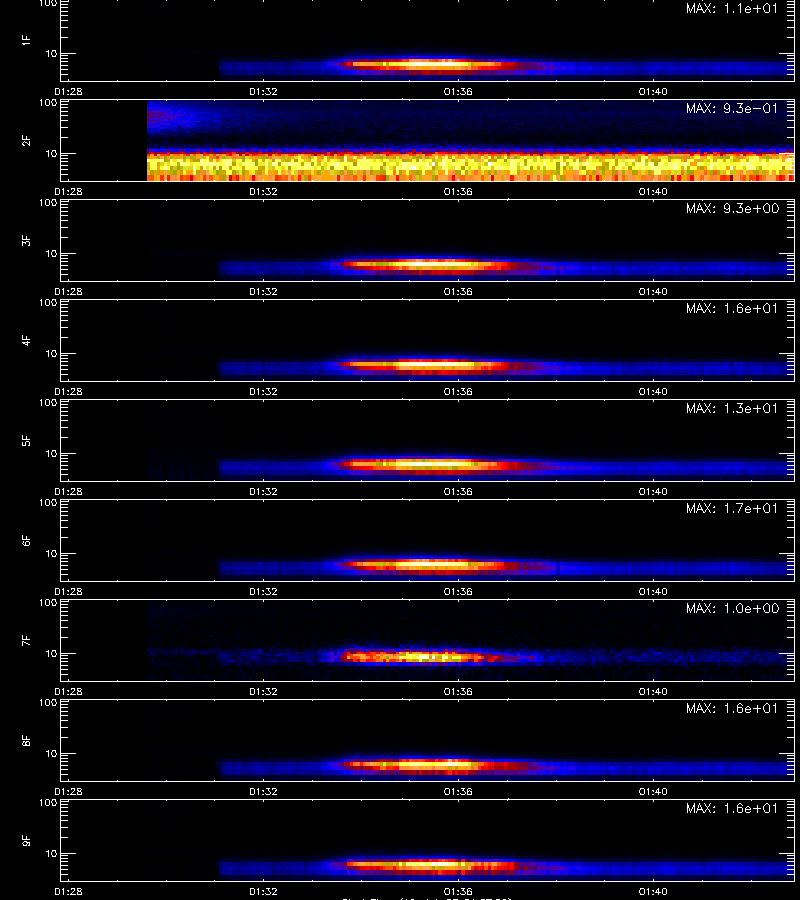Image resolution: width=800 pixels, height=900 pixels.
Task: Select the MAX readout in panel 9F
Action: [732, 808]
